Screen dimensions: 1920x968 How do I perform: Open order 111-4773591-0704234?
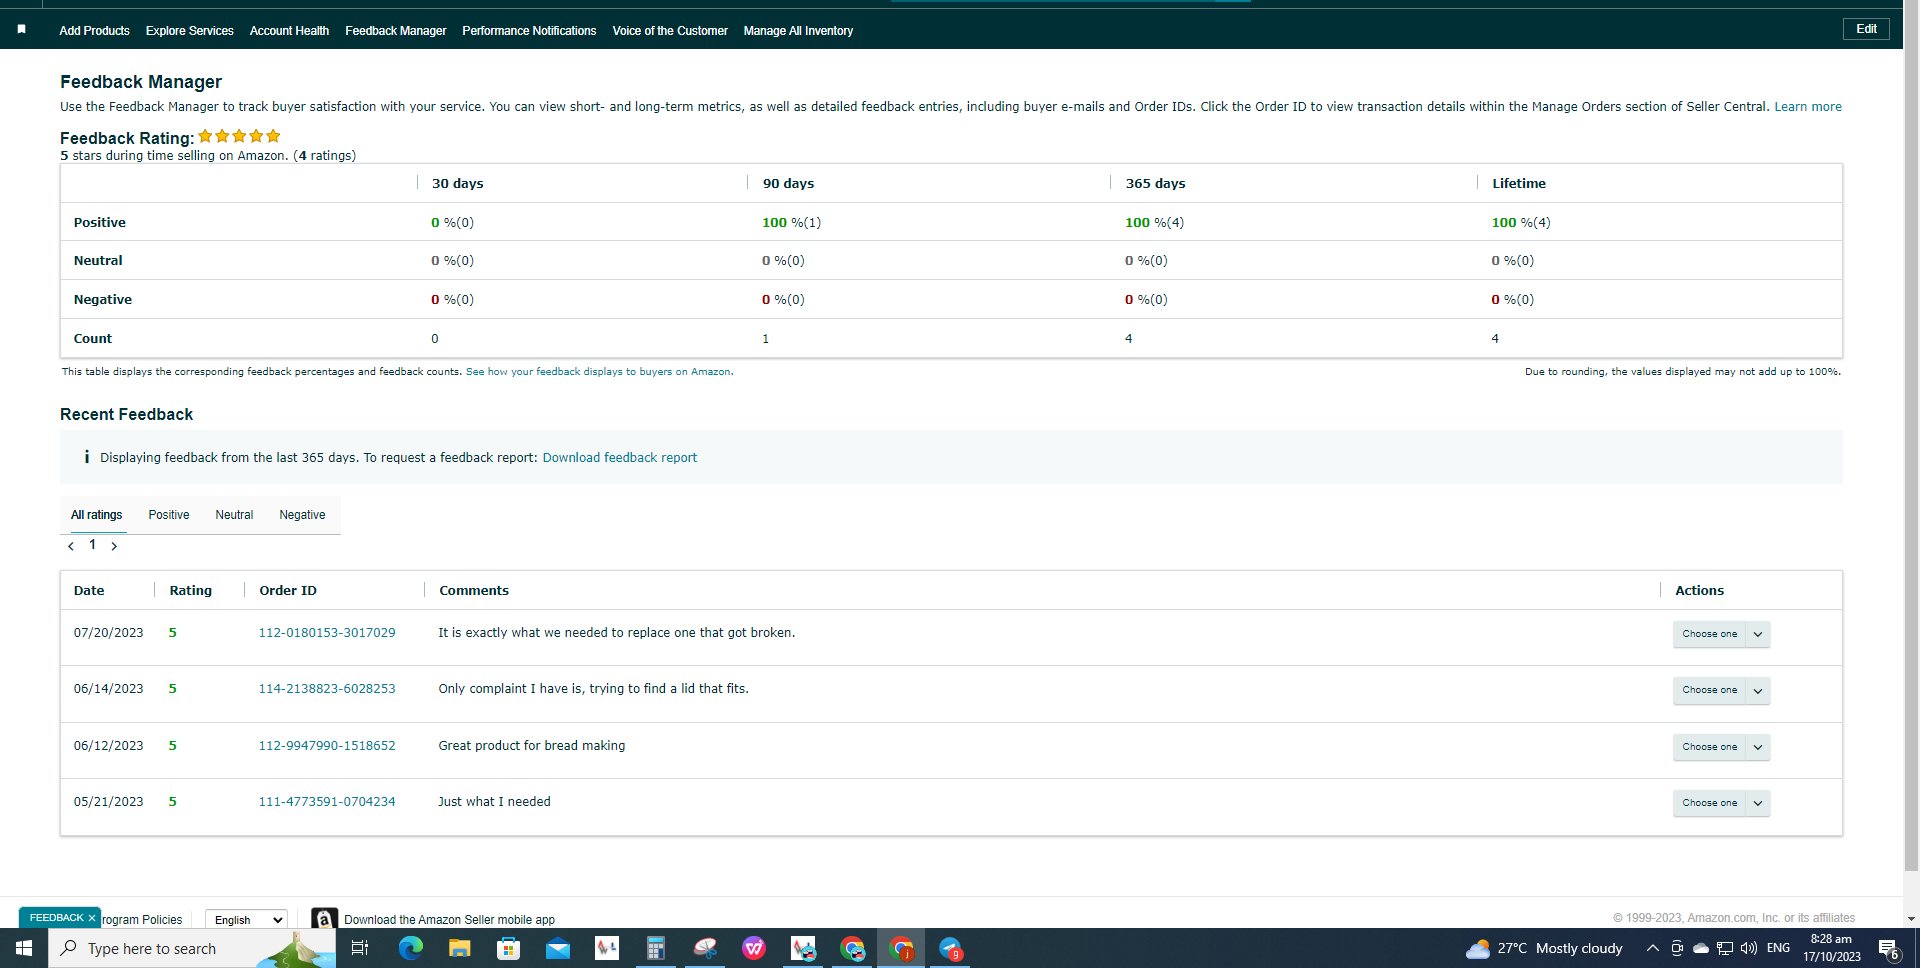tap(327, 802)
